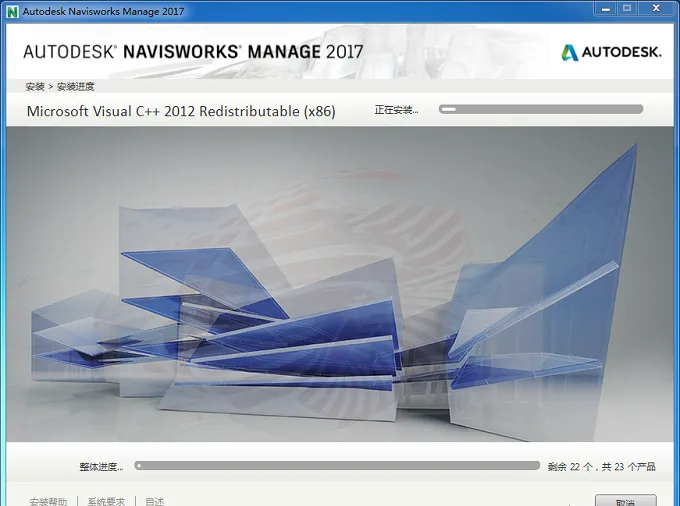680x506 pixels.
Task: Click the 整体进度... label
Action: [x=101, y=467]
